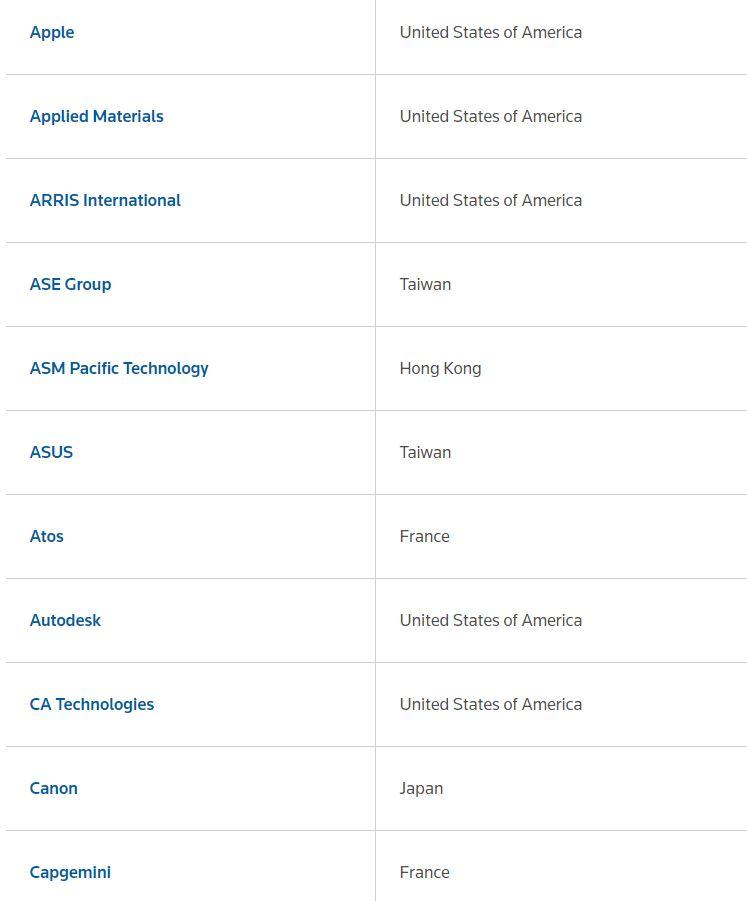Click France next to Atos
Screen dimensions: 747x901
[x=424, y=536]
